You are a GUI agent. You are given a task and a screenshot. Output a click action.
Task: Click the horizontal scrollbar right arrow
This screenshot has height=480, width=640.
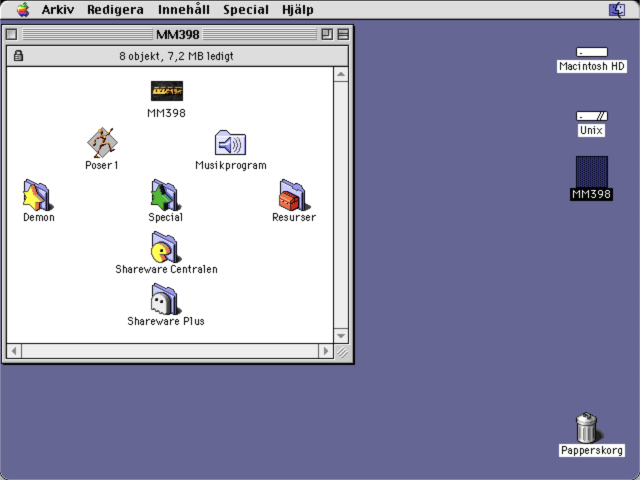coord(326,351)
